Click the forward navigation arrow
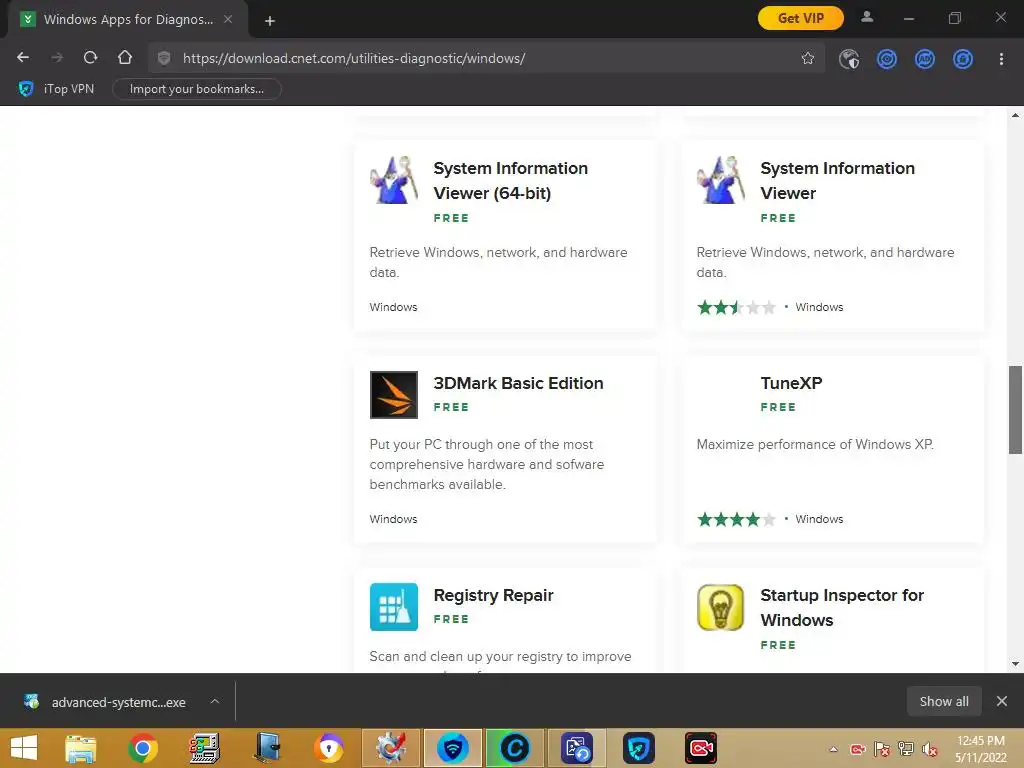 (x=57, y=57)
